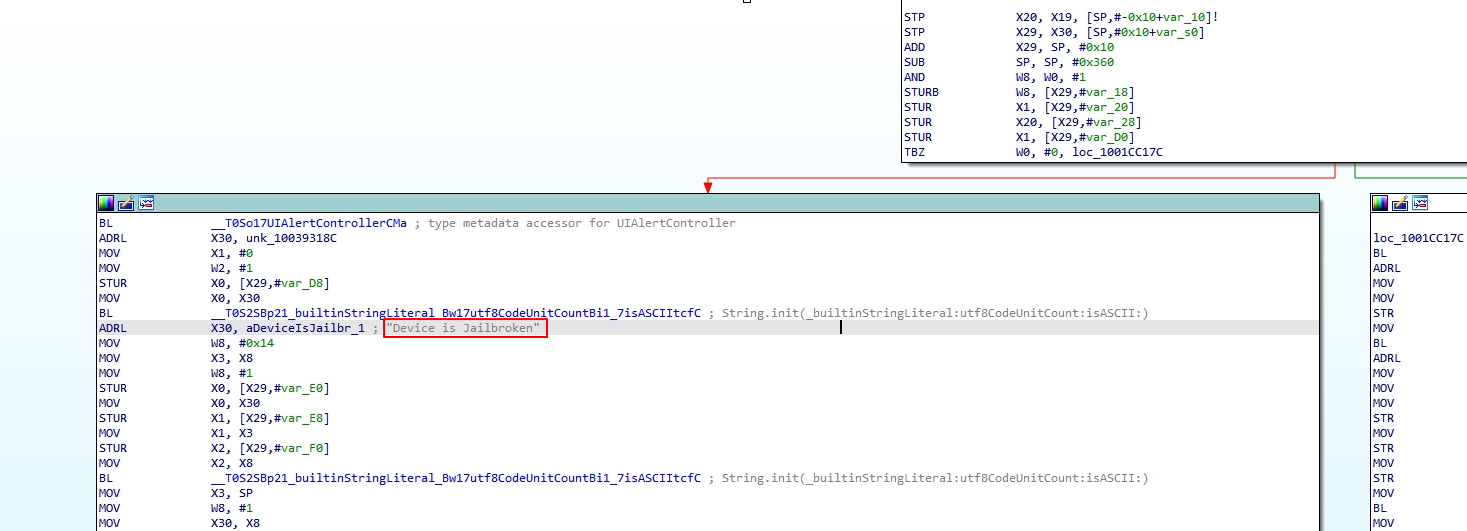Image resolution: width=1467 pixels, height=531 pixels.
Task: Open node color picker on UIAlertController block
Action: (106, 203)
